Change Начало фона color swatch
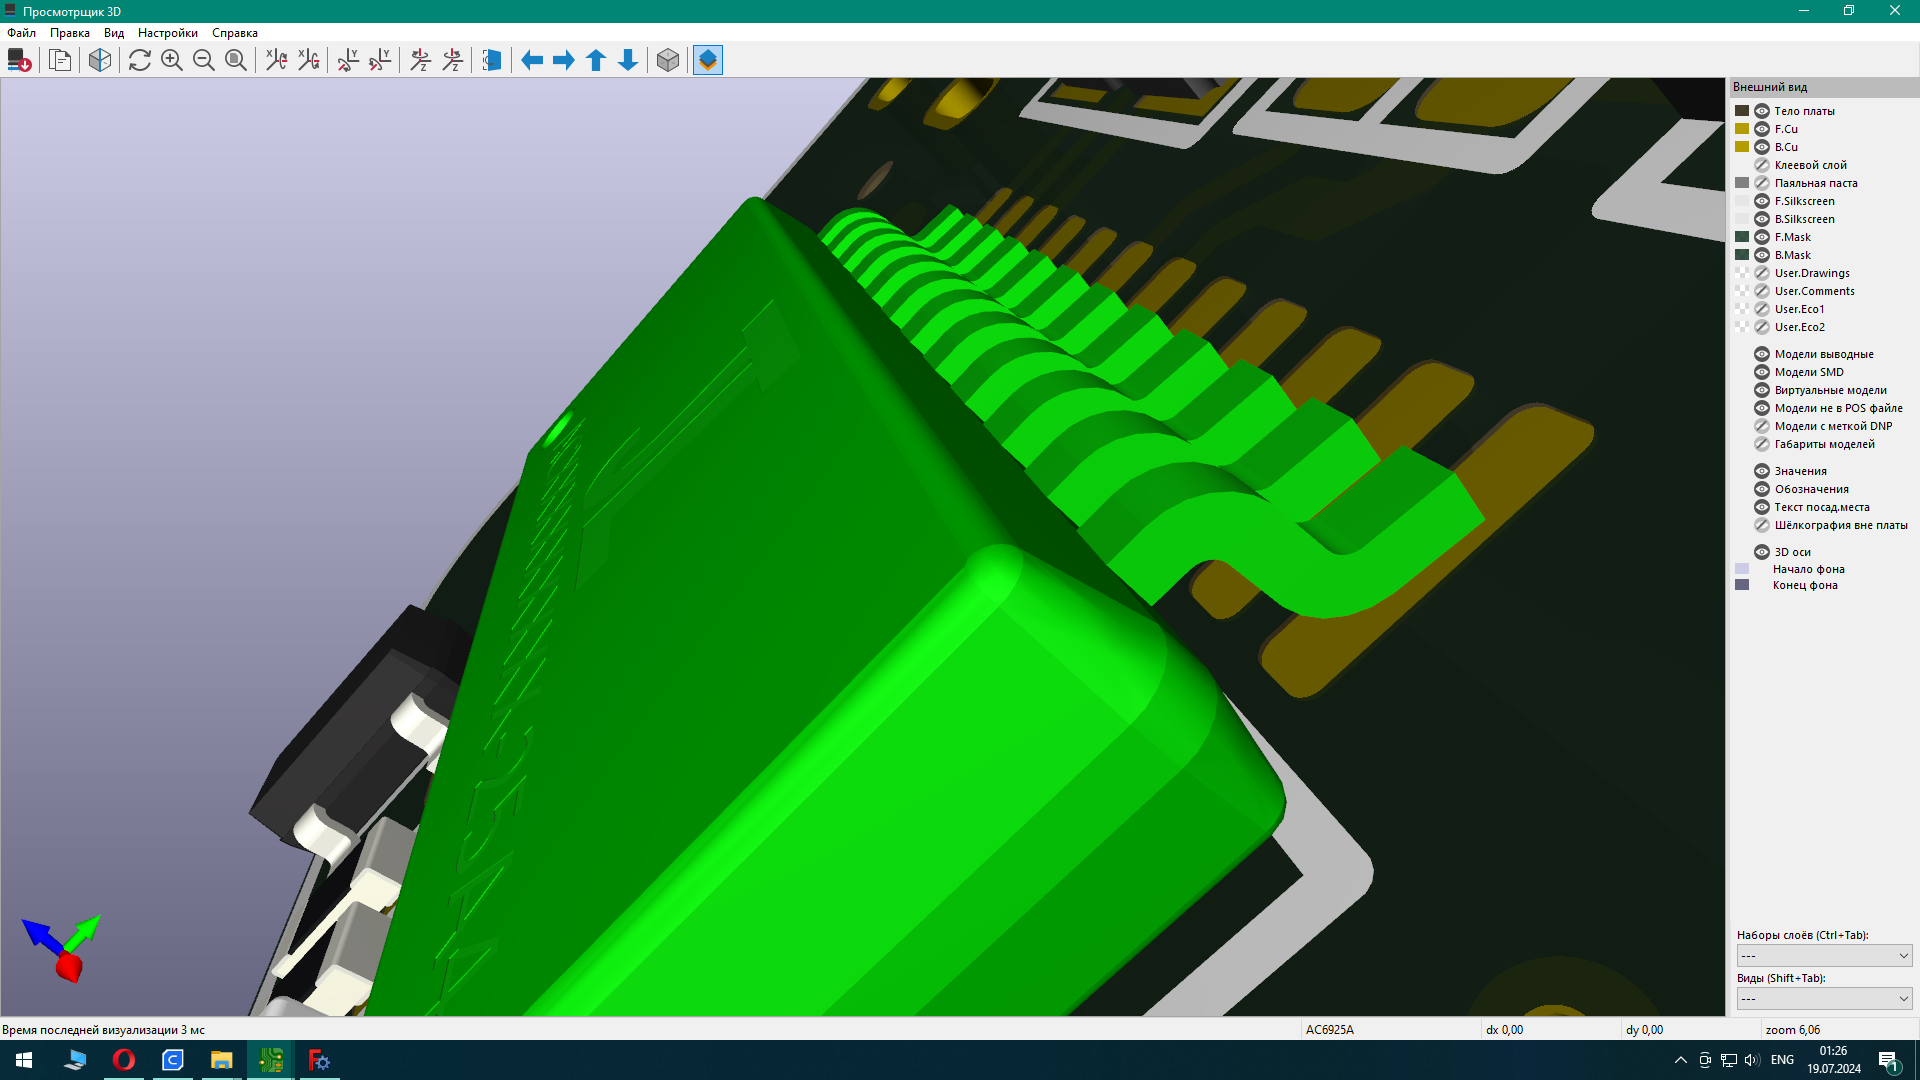Screen dimensions: 1920x1080 [1742, 569]
